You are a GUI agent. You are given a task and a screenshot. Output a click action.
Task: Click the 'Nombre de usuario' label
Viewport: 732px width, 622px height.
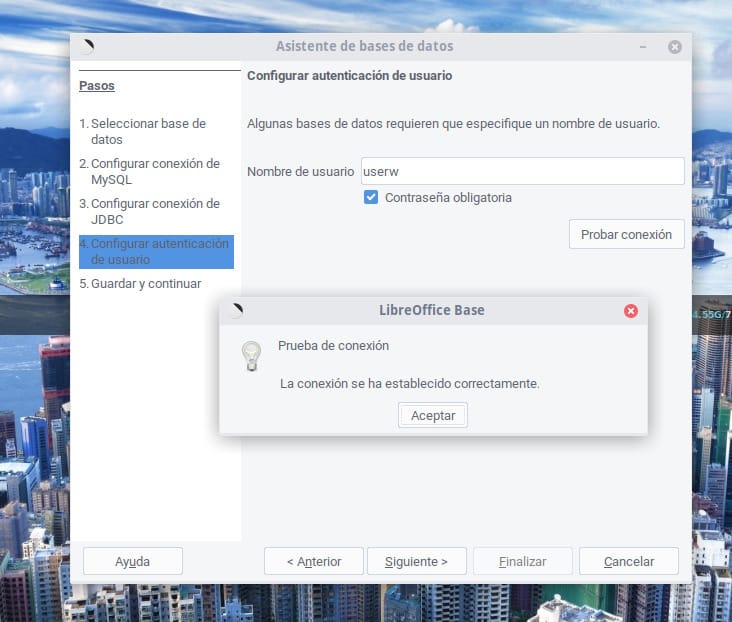pos(300,171)
